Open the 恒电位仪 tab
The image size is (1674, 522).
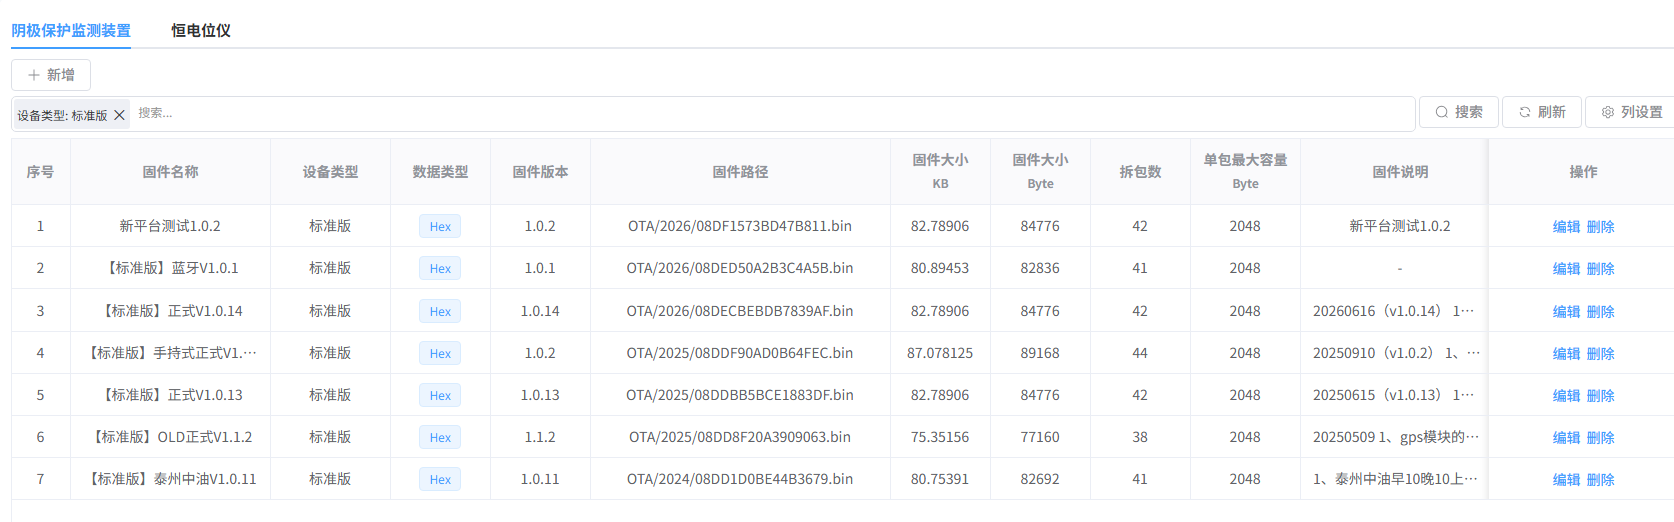click(201, 30)
